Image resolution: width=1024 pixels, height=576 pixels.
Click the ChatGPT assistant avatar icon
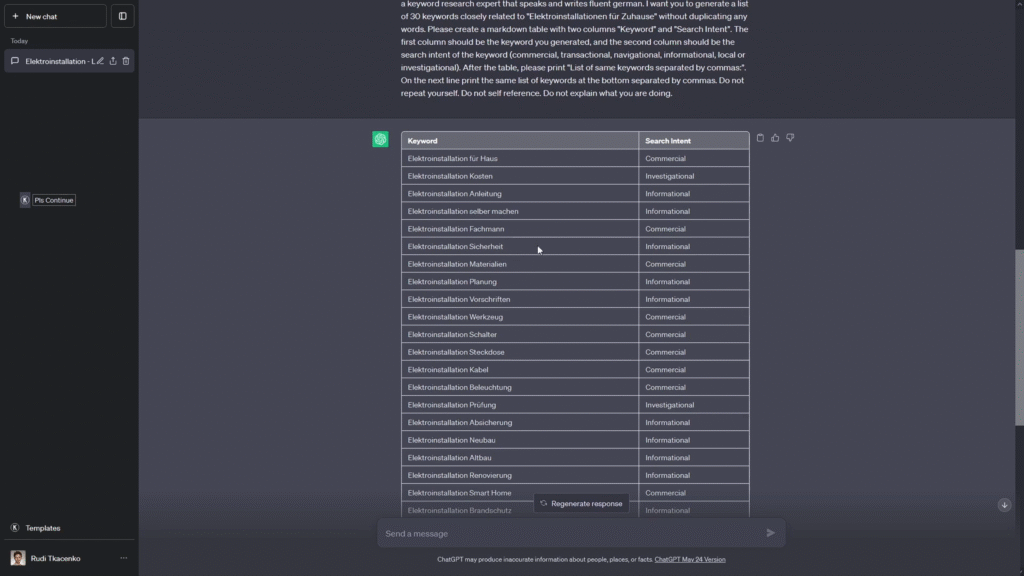[380, 139]
